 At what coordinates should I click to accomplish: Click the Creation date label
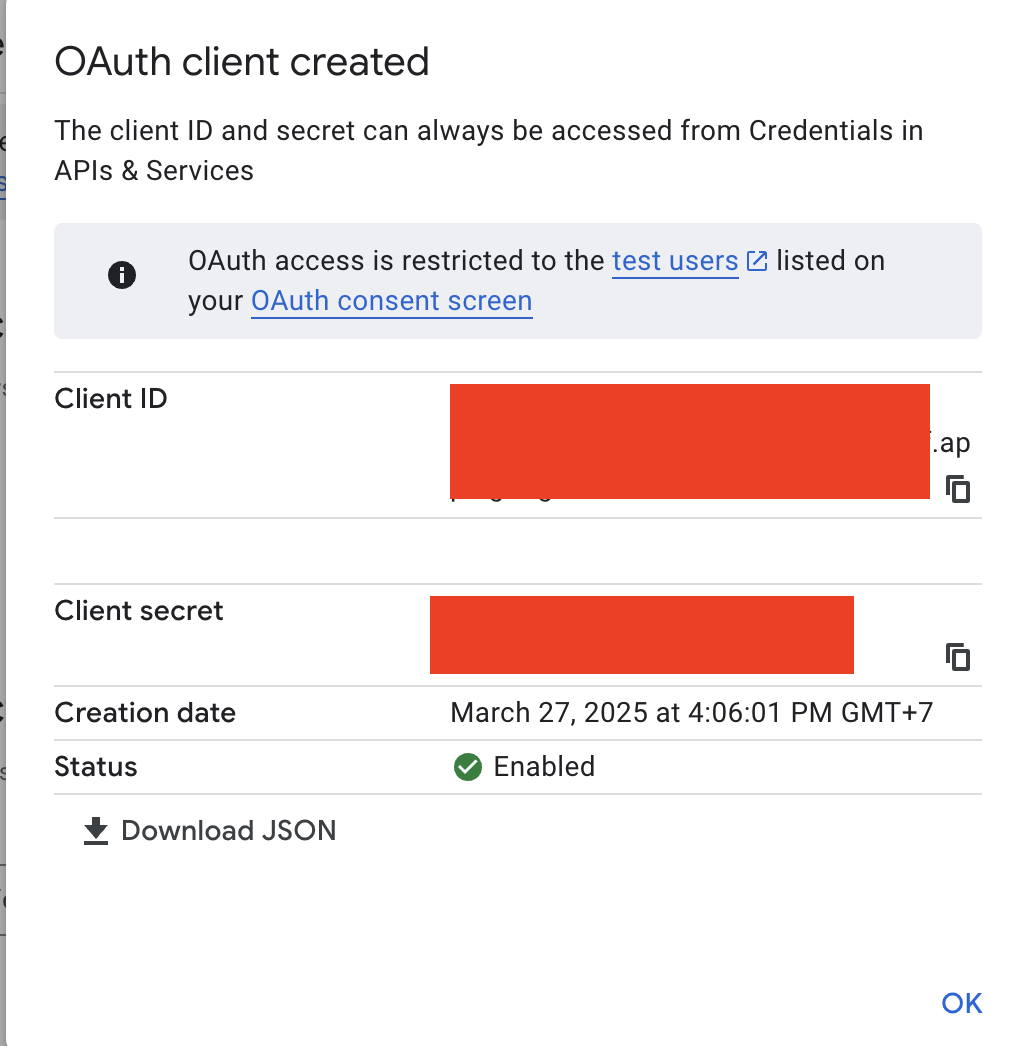click(x=145, y=713)
